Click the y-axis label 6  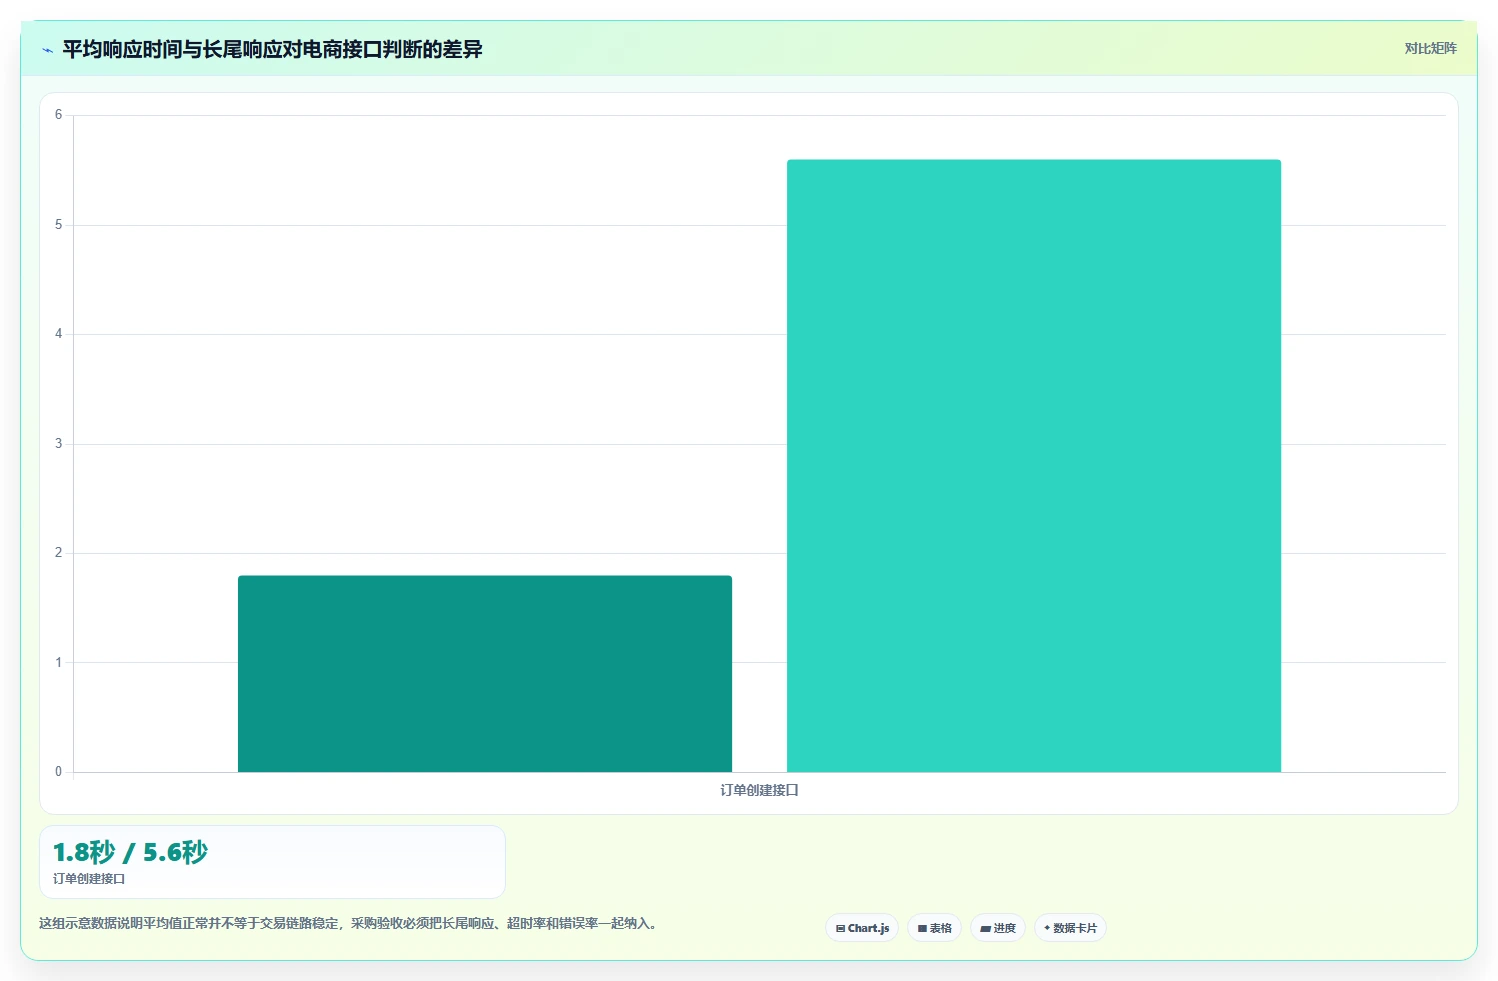coord(58,115)
